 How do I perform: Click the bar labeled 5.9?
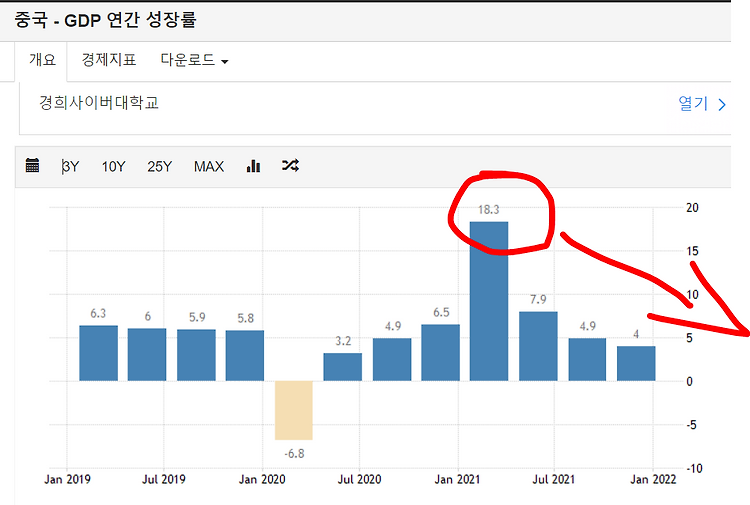coord(196,355)
